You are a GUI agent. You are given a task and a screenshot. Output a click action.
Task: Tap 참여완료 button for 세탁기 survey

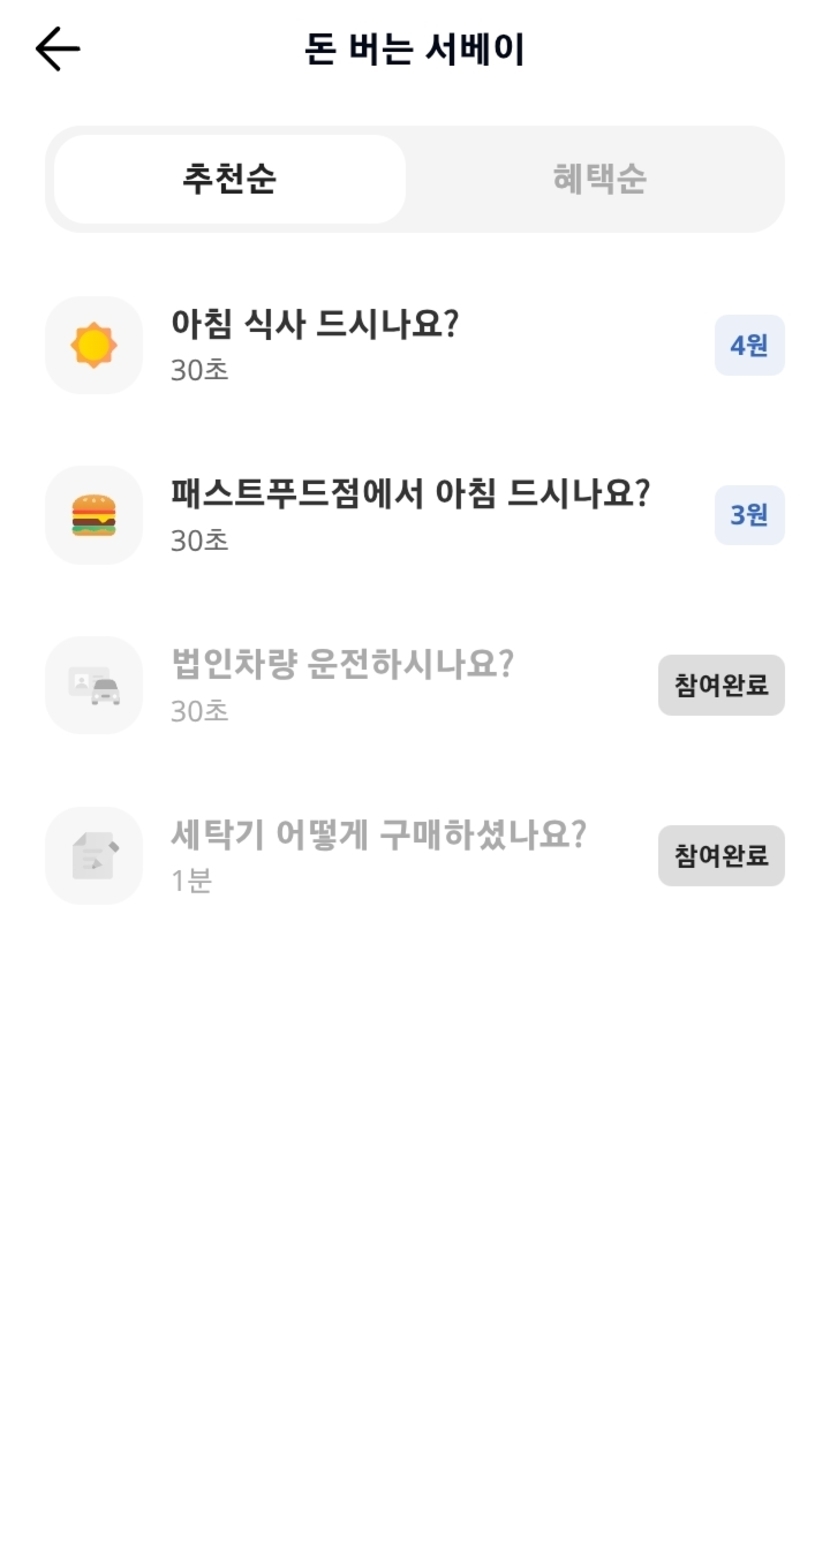721,856
